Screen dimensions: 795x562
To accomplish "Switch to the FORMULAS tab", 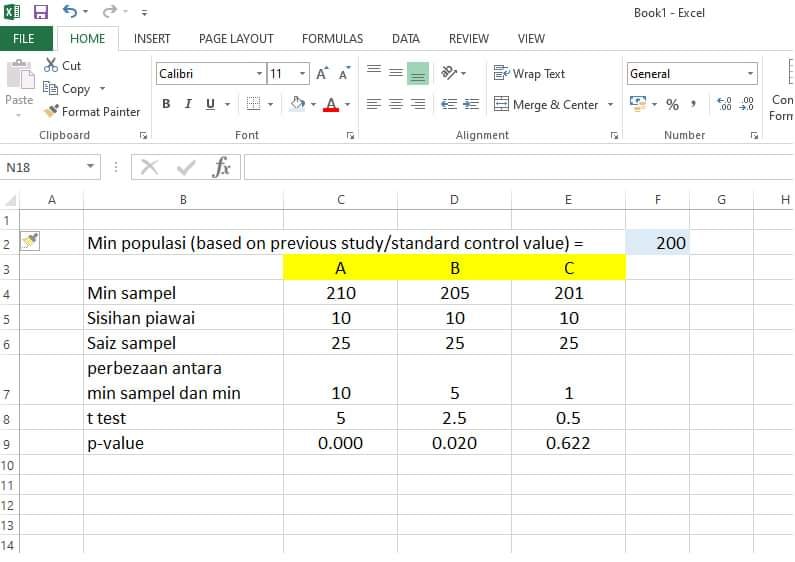I will (x=333, y=39).
